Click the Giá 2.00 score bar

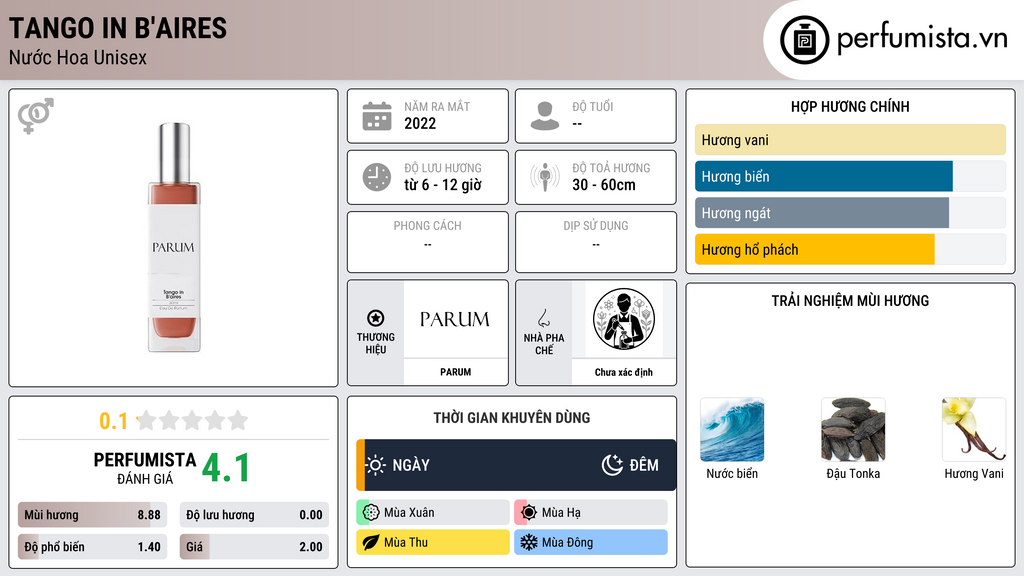(x=254, y=547)
